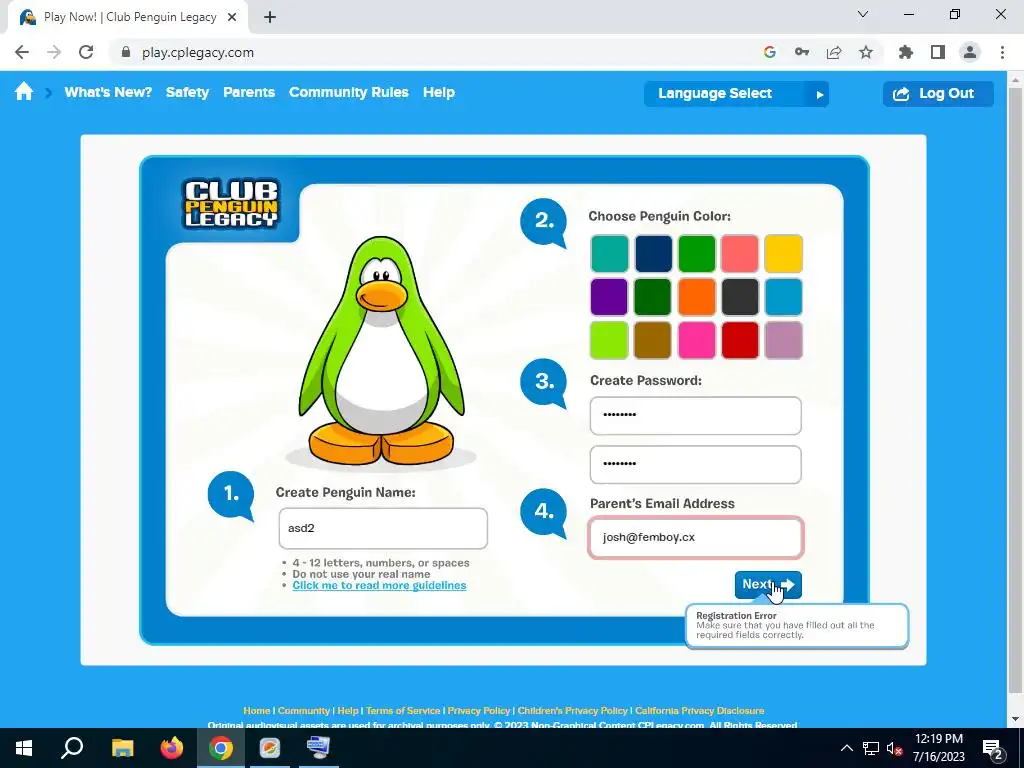
Task: Select the yellow penguin color
Action: point(784,253)
